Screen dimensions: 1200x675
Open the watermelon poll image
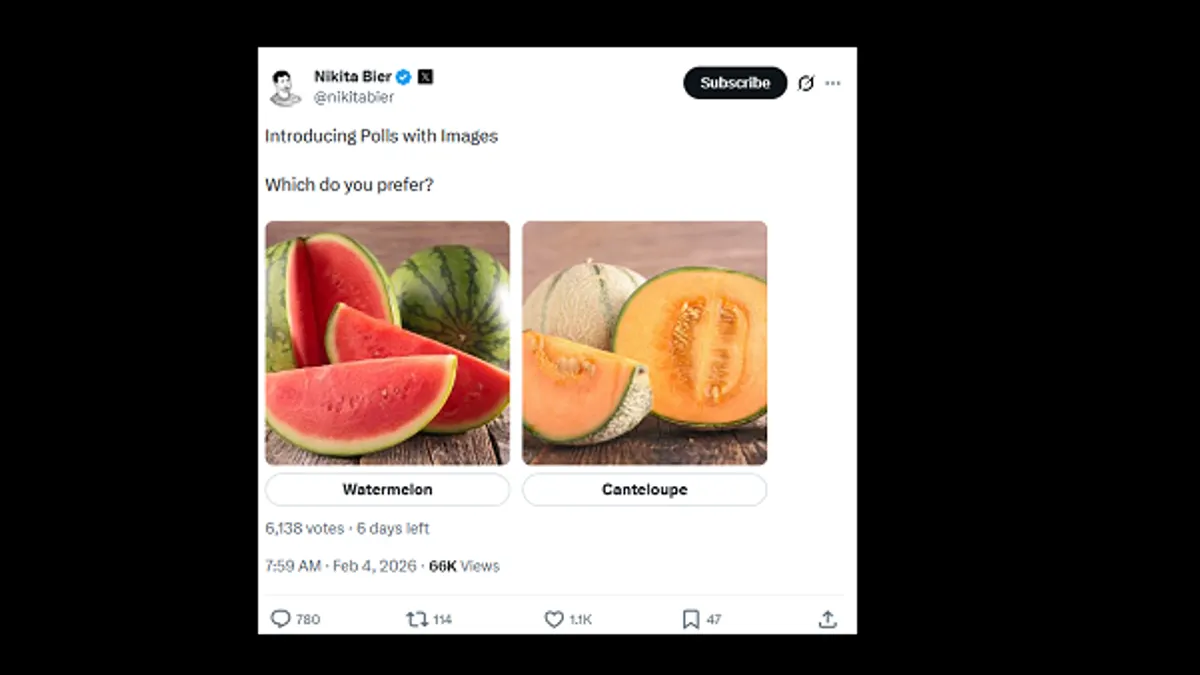pyautogui.click(x=387, y=343)
